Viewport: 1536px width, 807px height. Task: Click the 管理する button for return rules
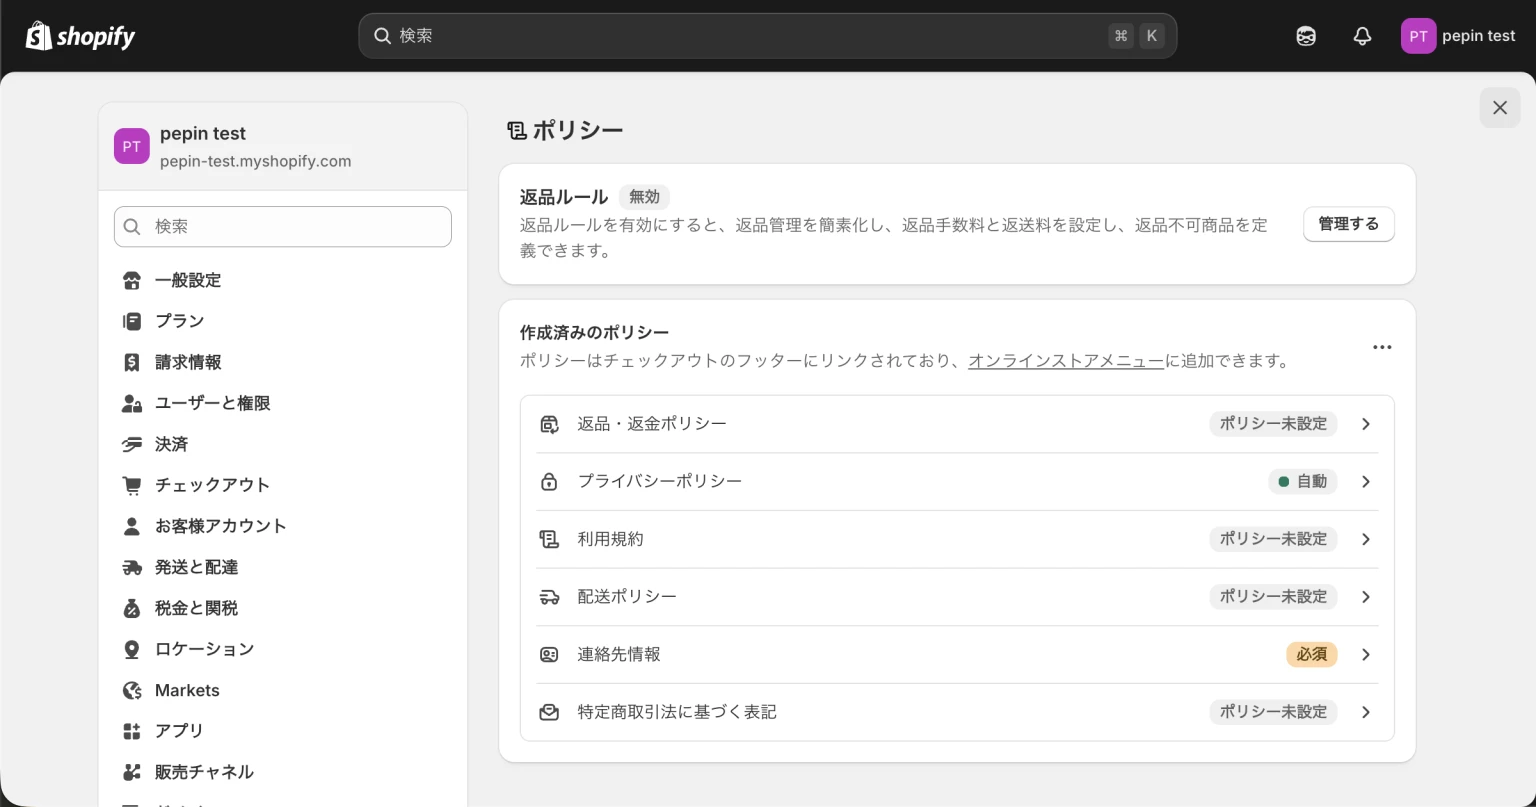[x=1348, y=224]
